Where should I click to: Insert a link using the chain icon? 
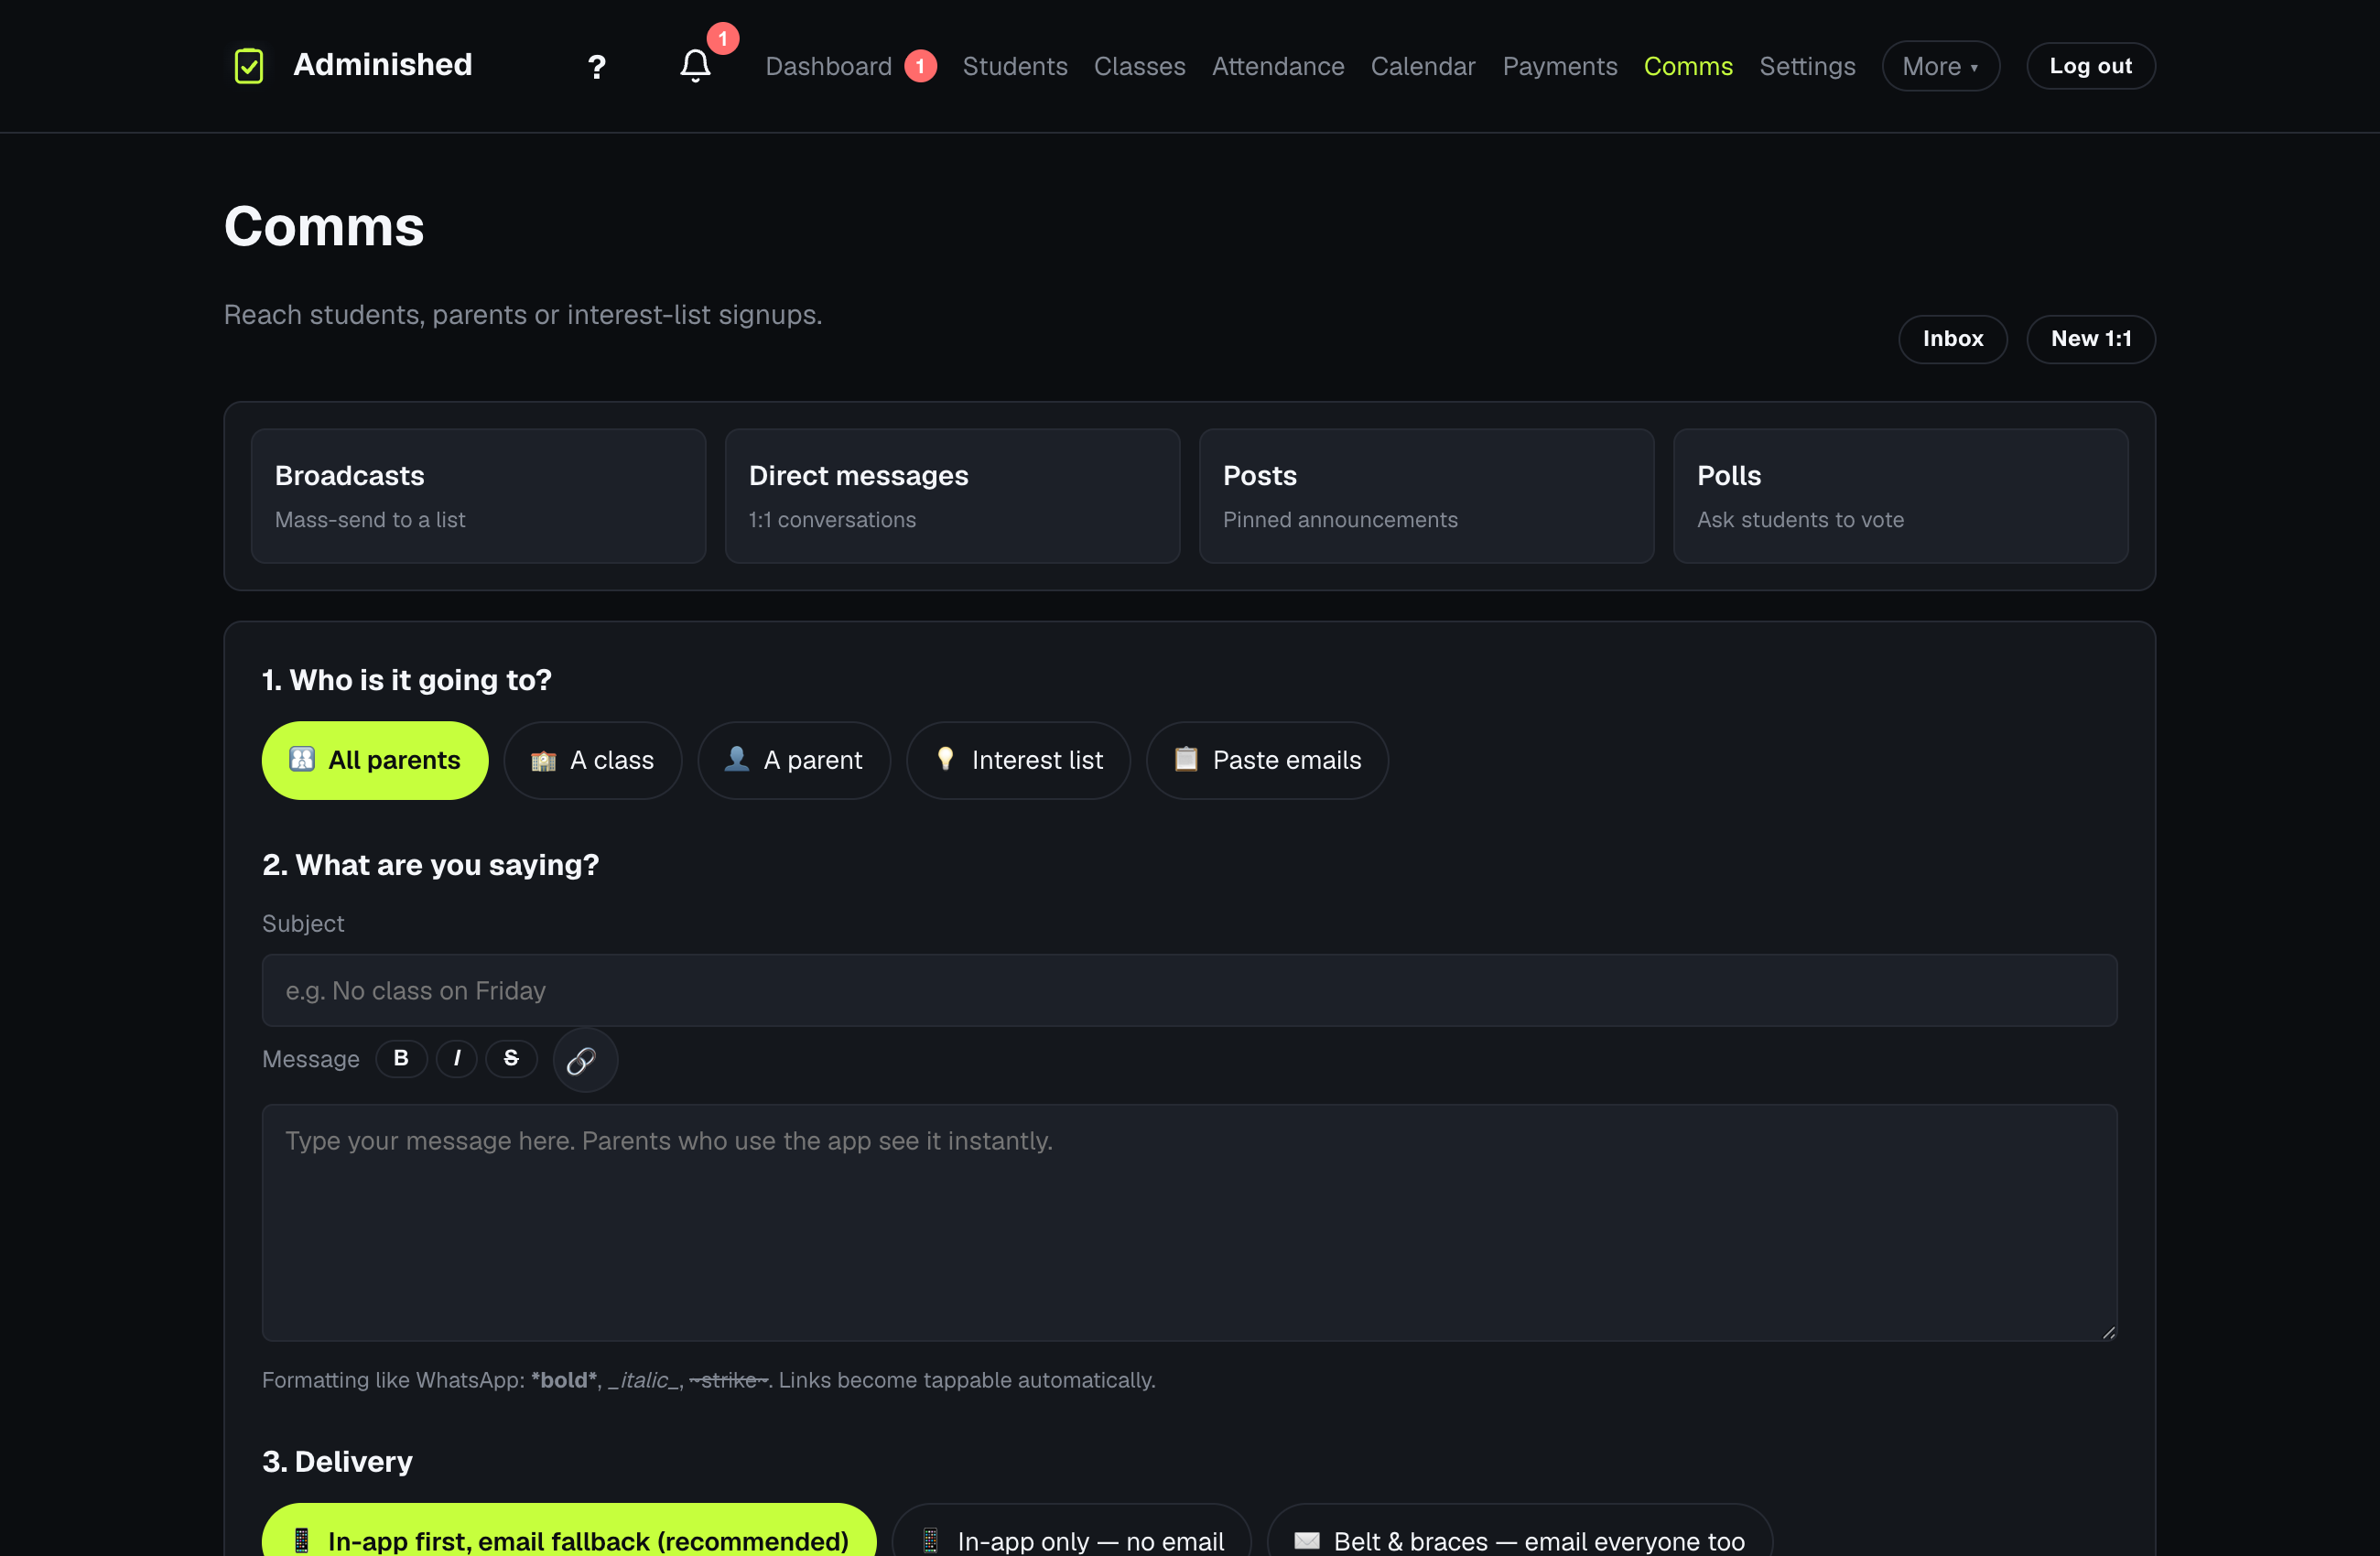tap(585, 1060)
